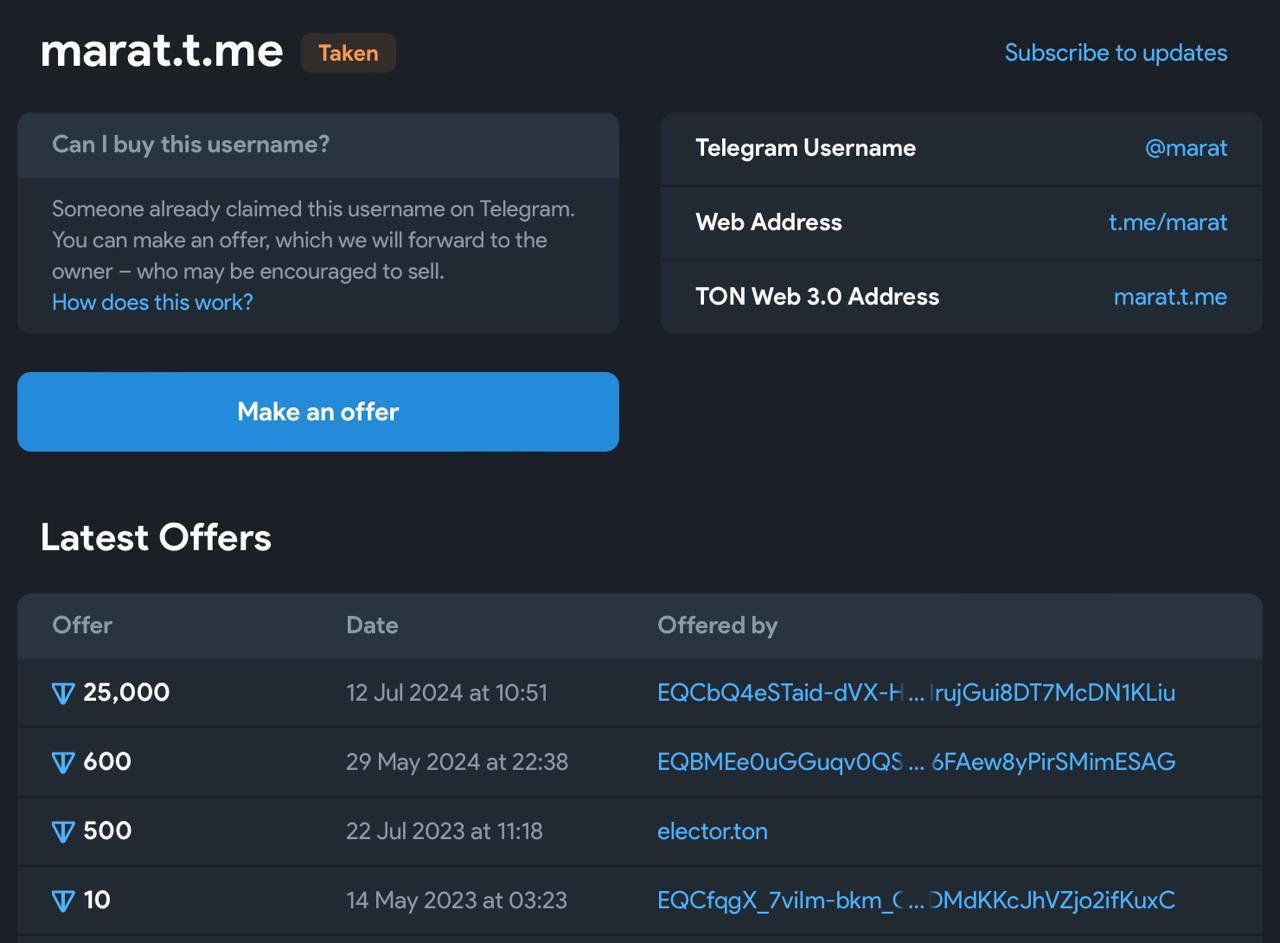Click the date 12 Jul 2024 at 10:51
This screenshot has height=943, width=1280.
[447, 693]
